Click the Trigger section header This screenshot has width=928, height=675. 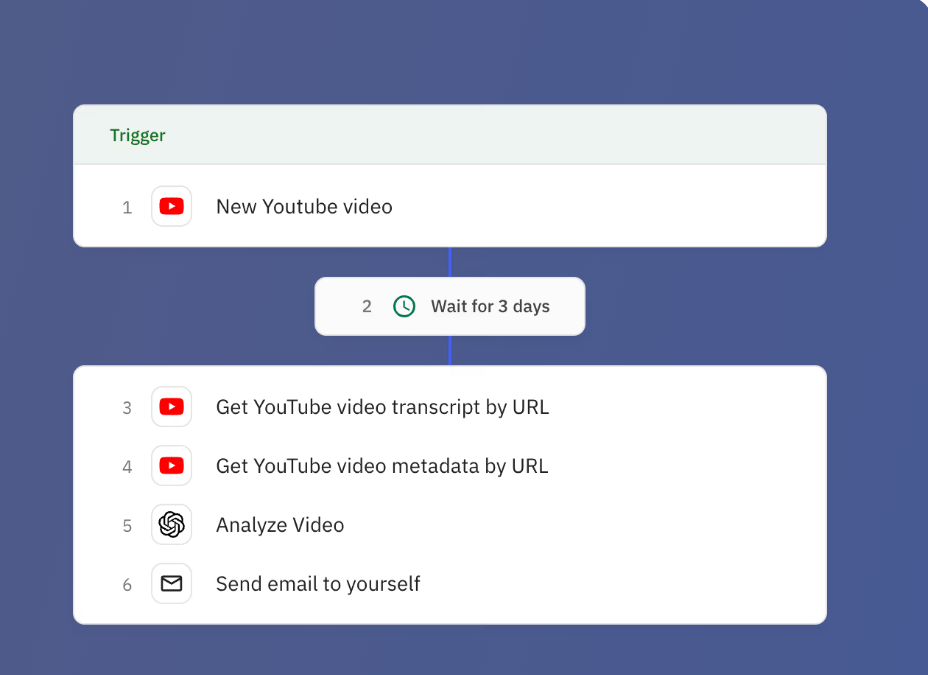tap(138, 135)
